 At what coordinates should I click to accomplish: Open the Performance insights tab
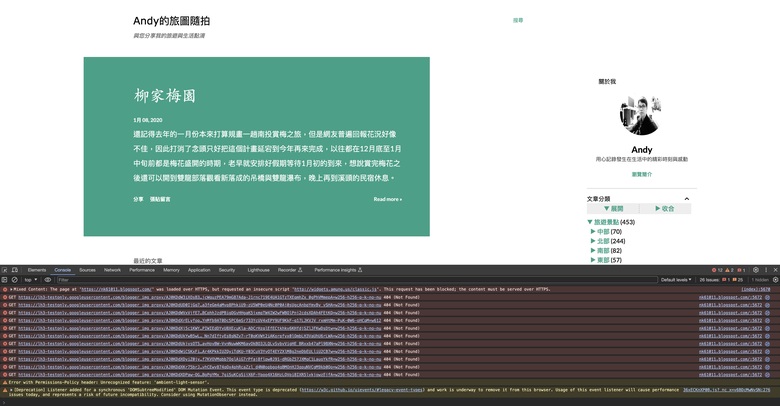[338, 270]
